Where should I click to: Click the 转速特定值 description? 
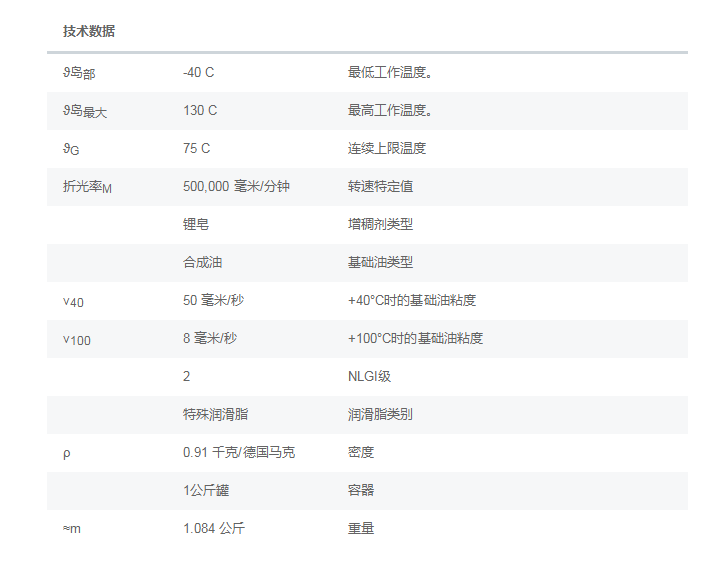[x=380, y=186]
